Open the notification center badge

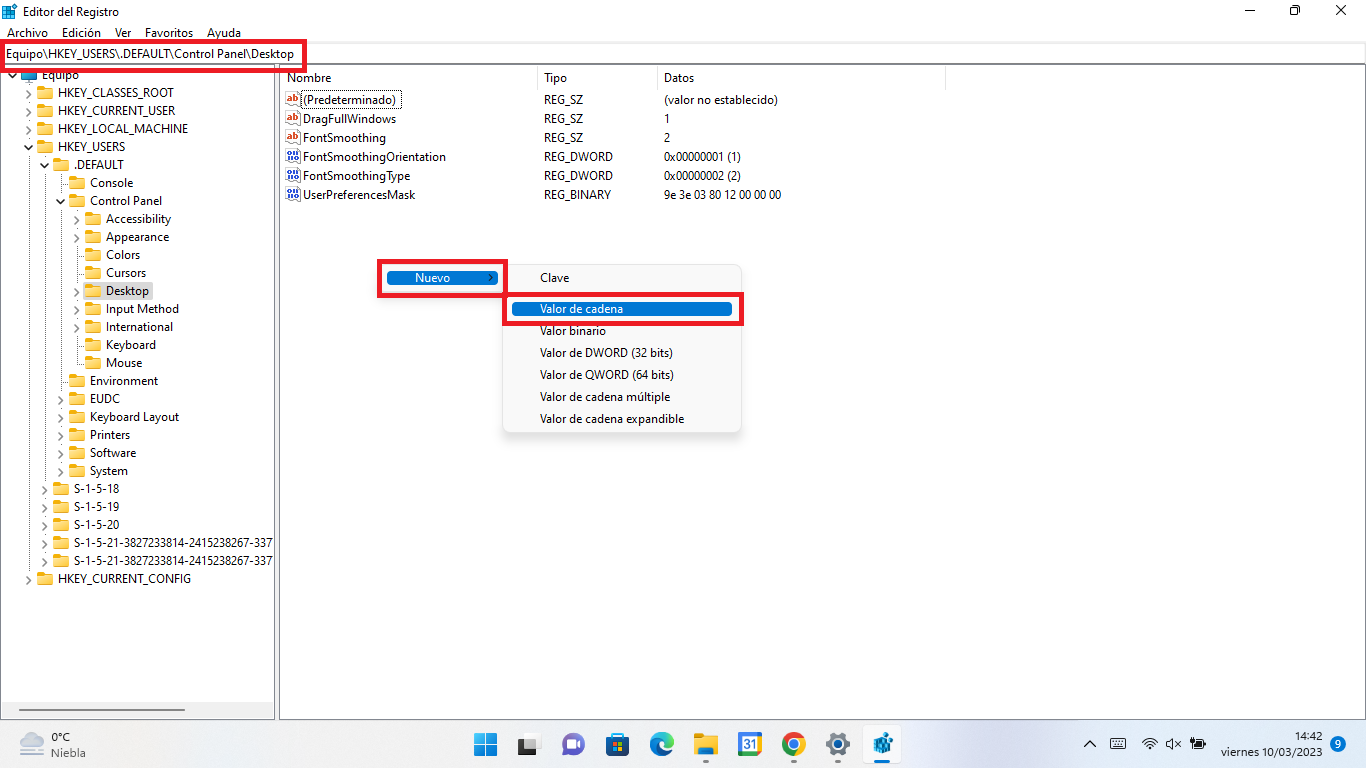pyautogui.click(x=1338, y=744)
